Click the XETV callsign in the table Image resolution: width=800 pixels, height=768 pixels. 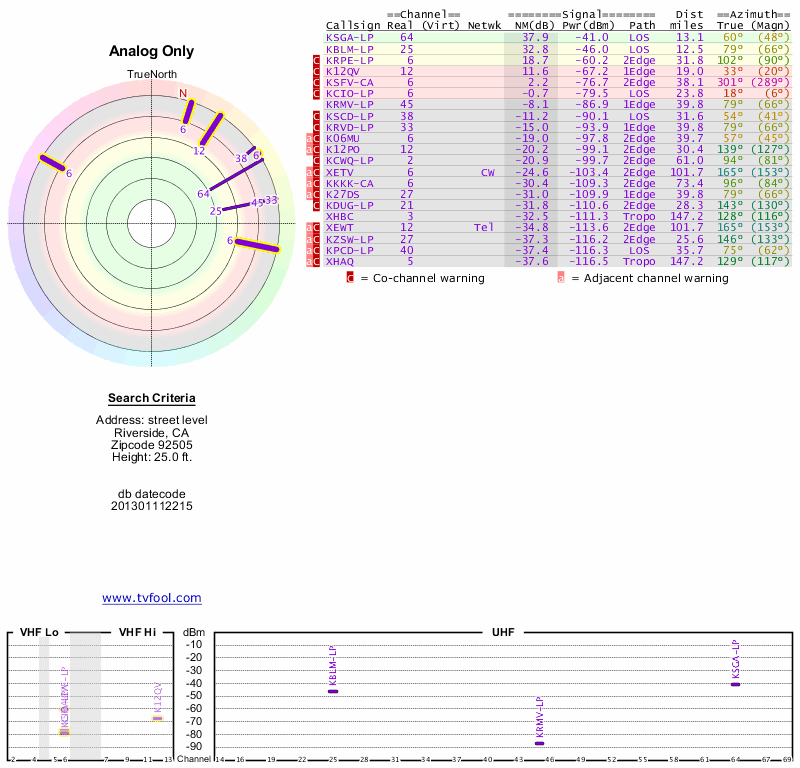coord(340,172)
